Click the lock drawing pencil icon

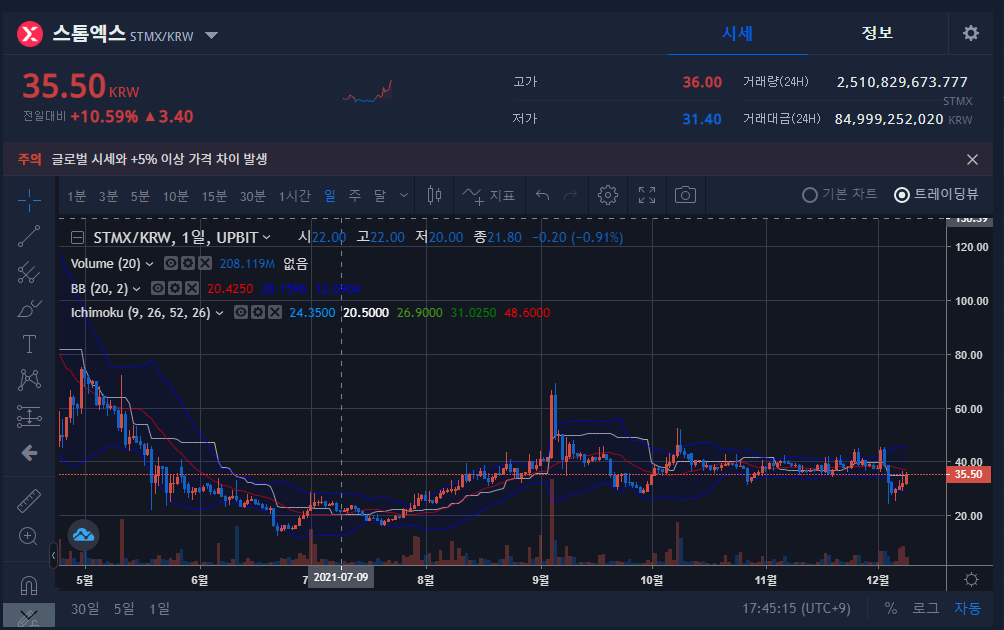coord(29,618)
